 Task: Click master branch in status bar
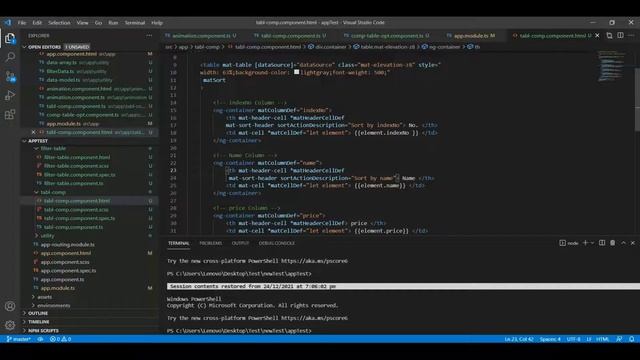[x=18, y=339]
